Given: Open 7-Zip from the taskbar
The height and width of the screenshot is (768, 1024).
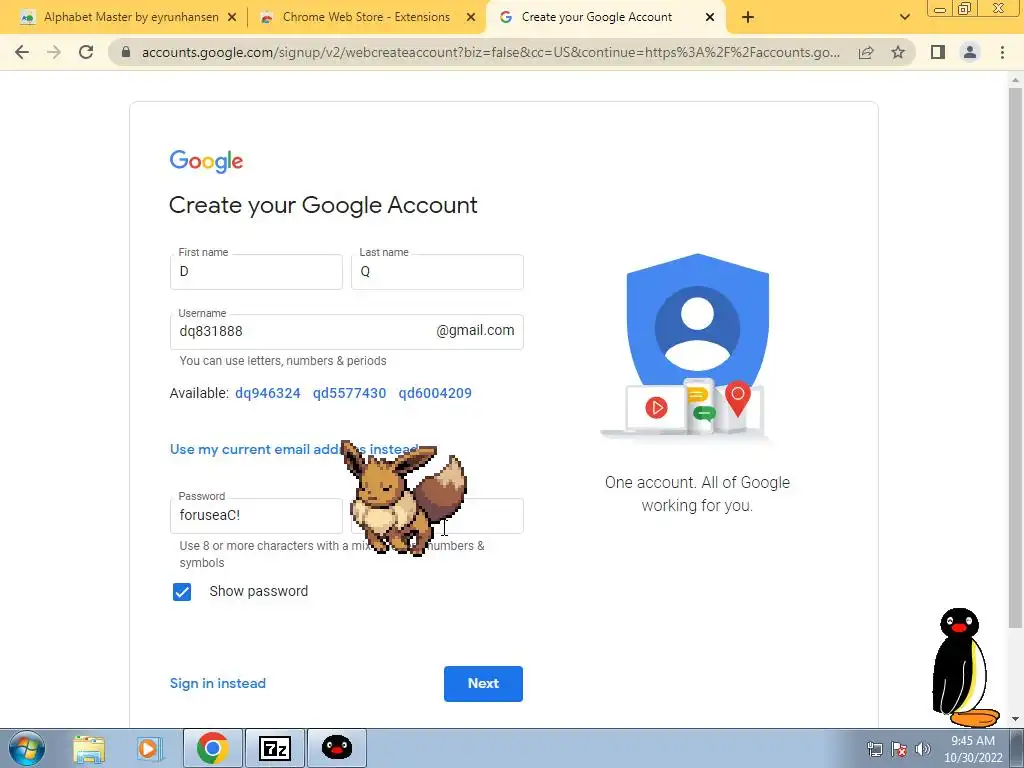Looking at the screenshot, I should (x=274, y=748).
